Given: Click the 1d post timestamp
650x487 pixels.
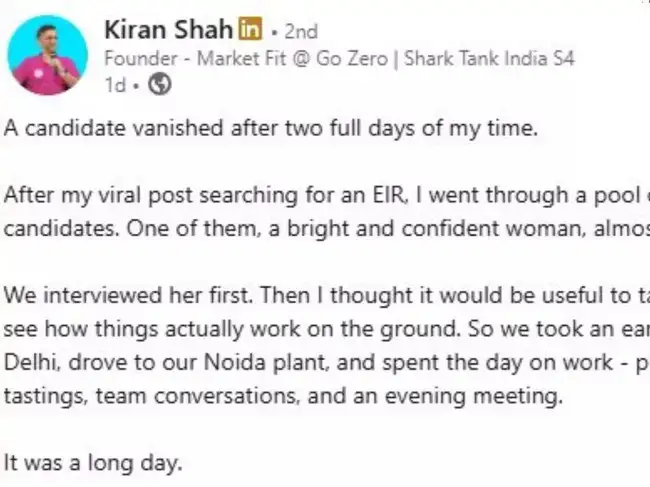Looking at the screenshot, I should tap(115, 85).
